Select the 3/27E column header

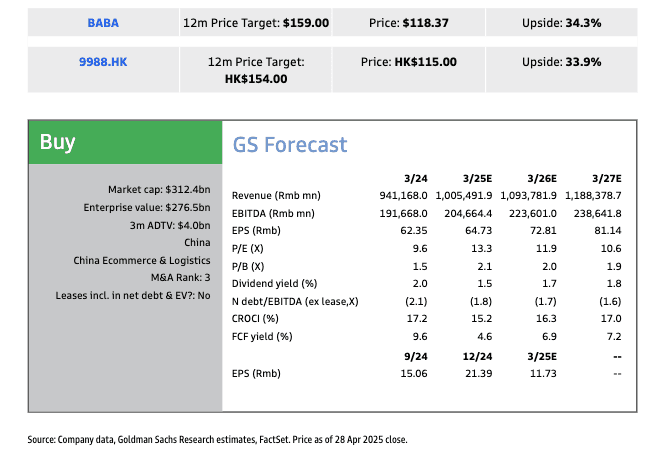pos(605,175)
